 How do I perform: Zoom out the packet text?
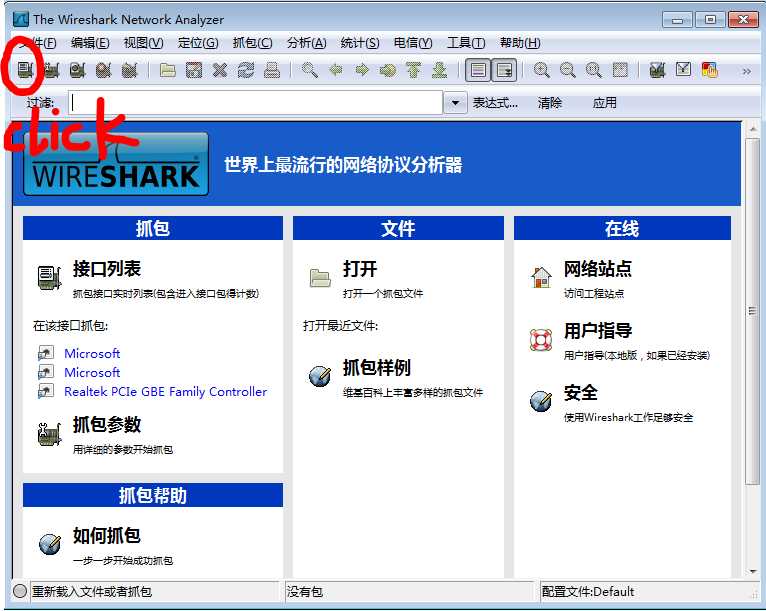pyautogui.click(x=567, y=70)
